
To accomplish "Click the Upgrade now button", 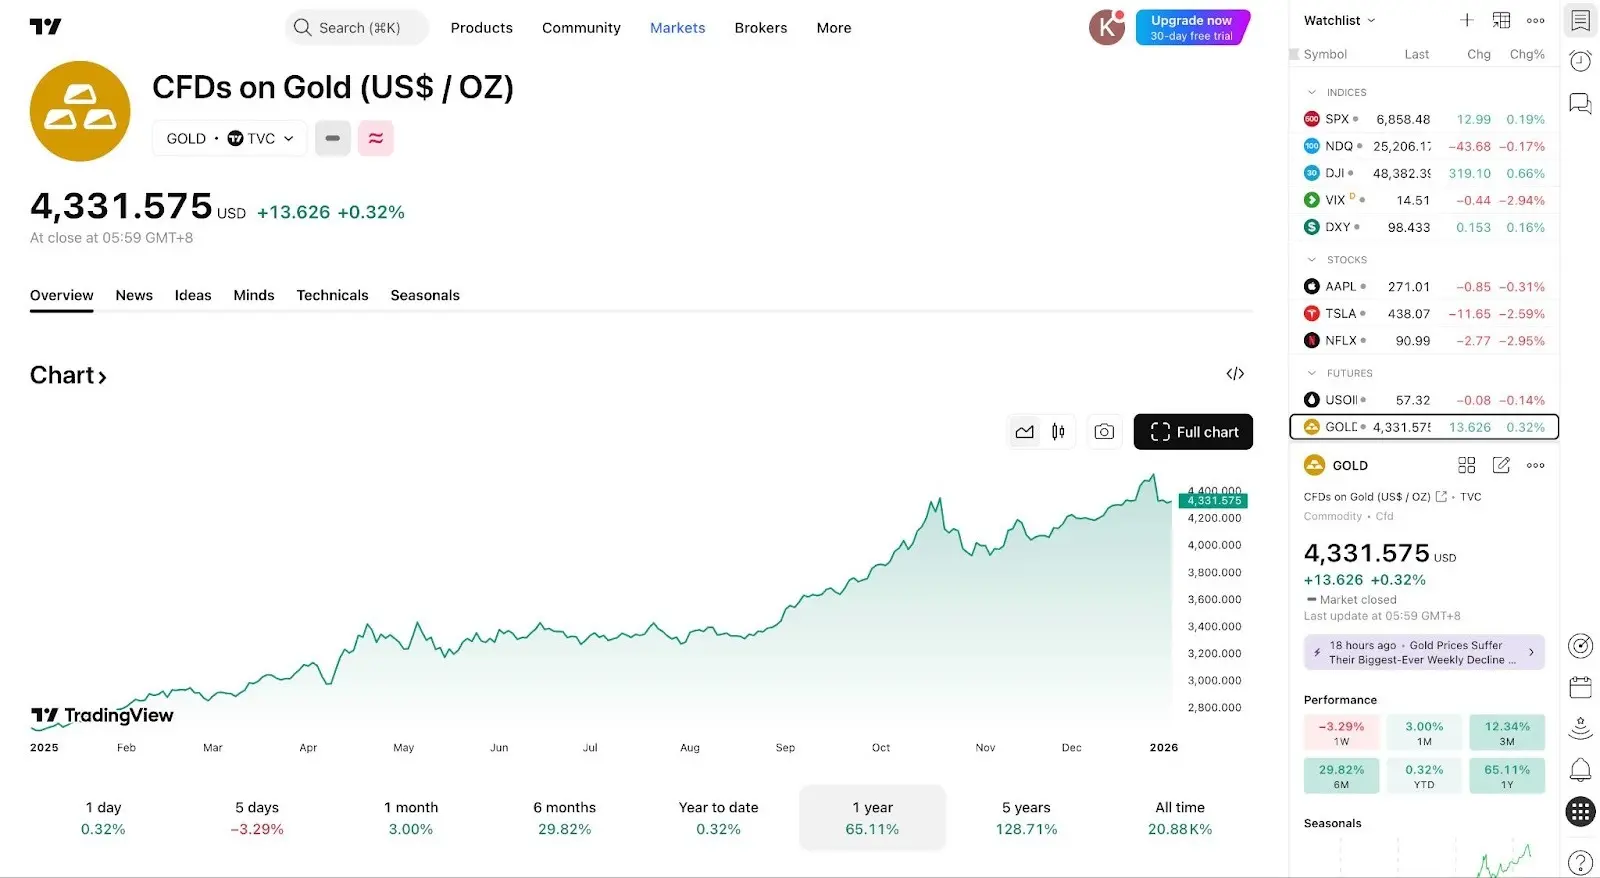I will pyautogui.click(x=1191, y=27).
